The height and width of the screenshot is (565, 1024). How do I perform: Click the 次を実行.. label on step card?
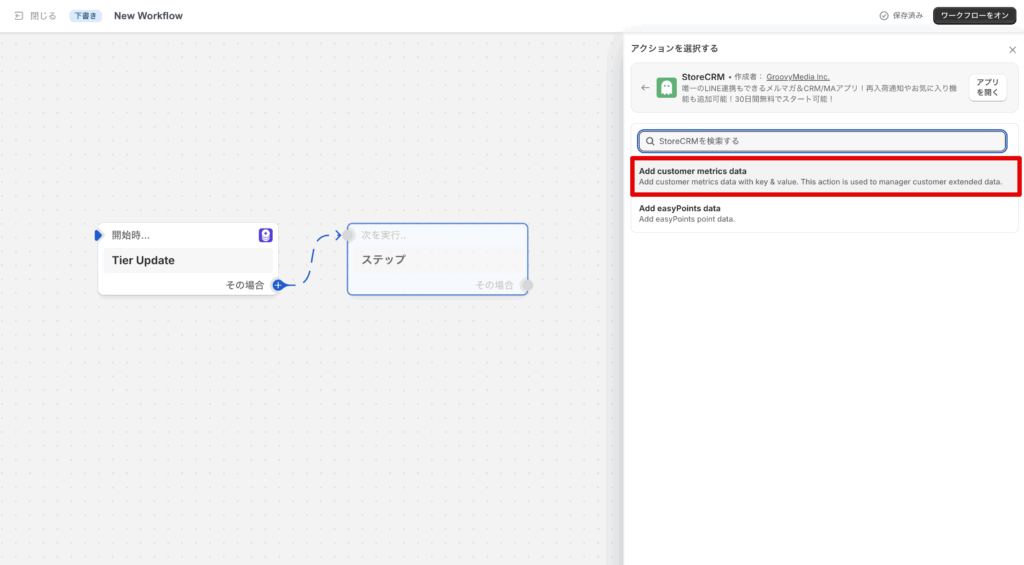384,235
